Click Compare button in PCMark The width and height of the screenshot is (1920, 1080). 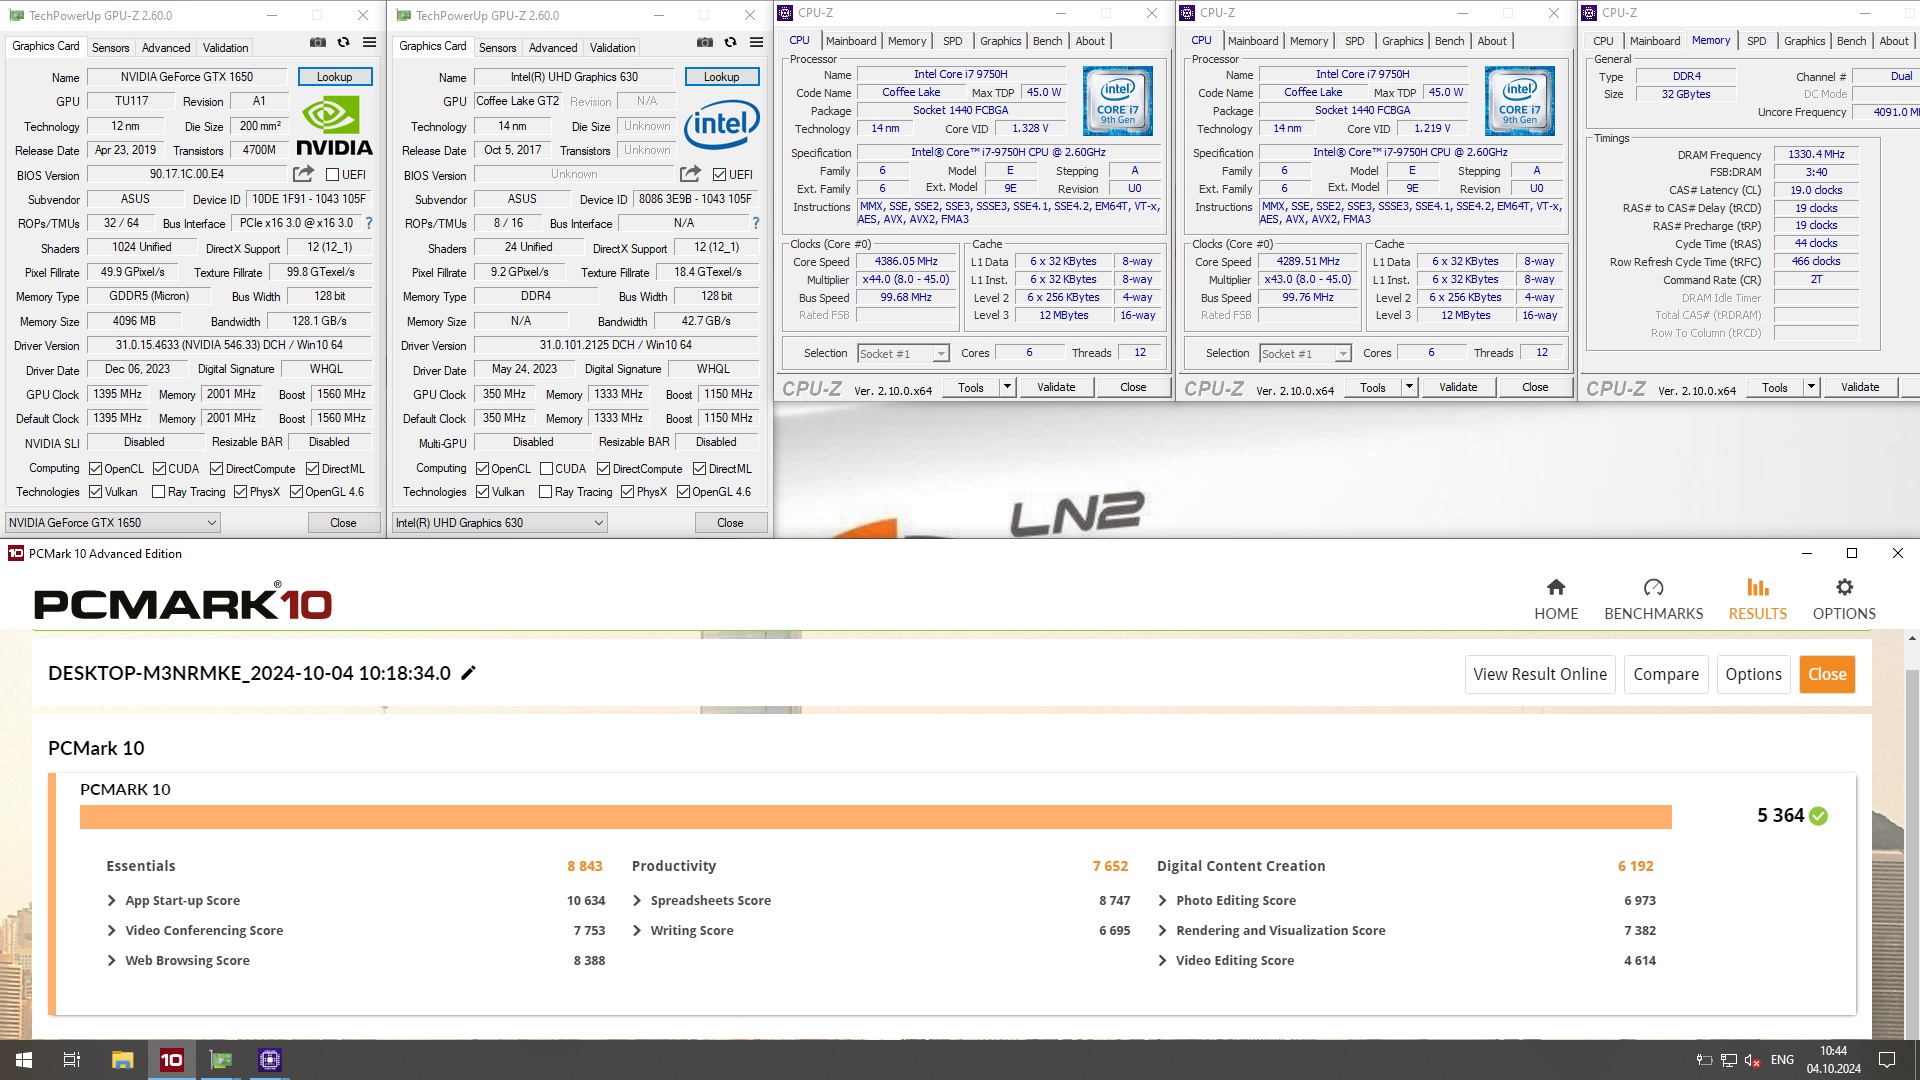[x=1666, y=674]
